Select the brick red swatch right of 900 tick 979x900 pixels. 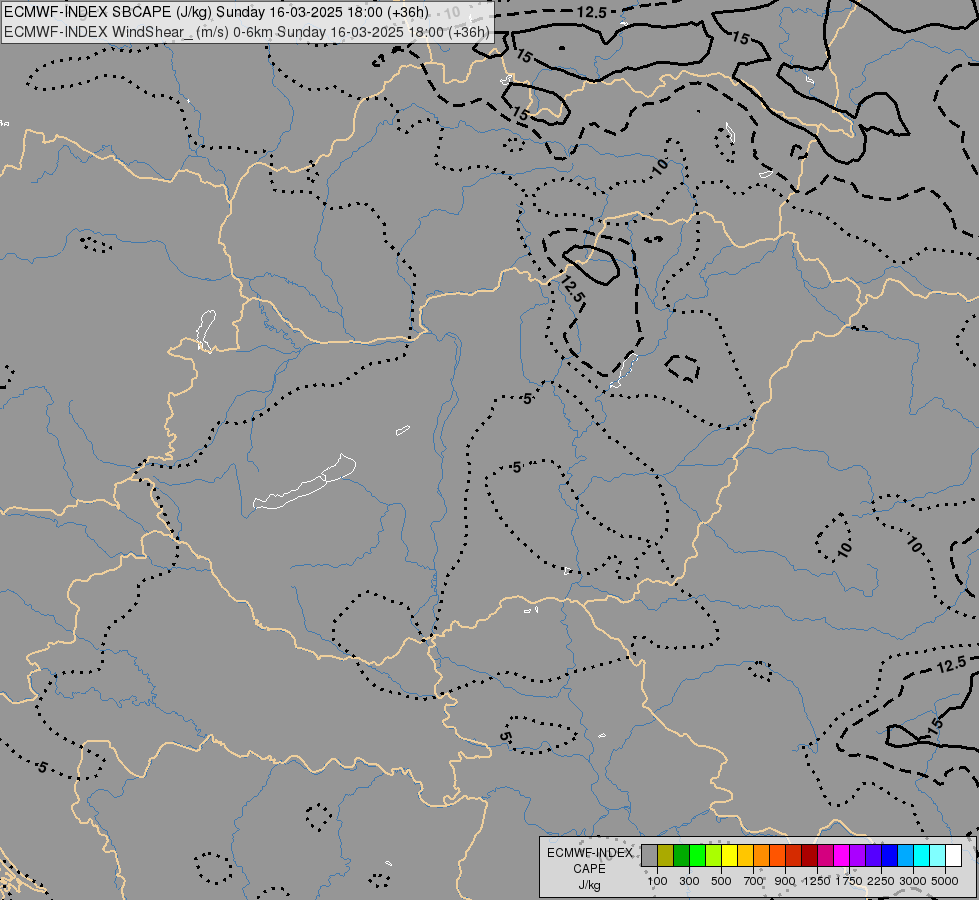point(794,855)
